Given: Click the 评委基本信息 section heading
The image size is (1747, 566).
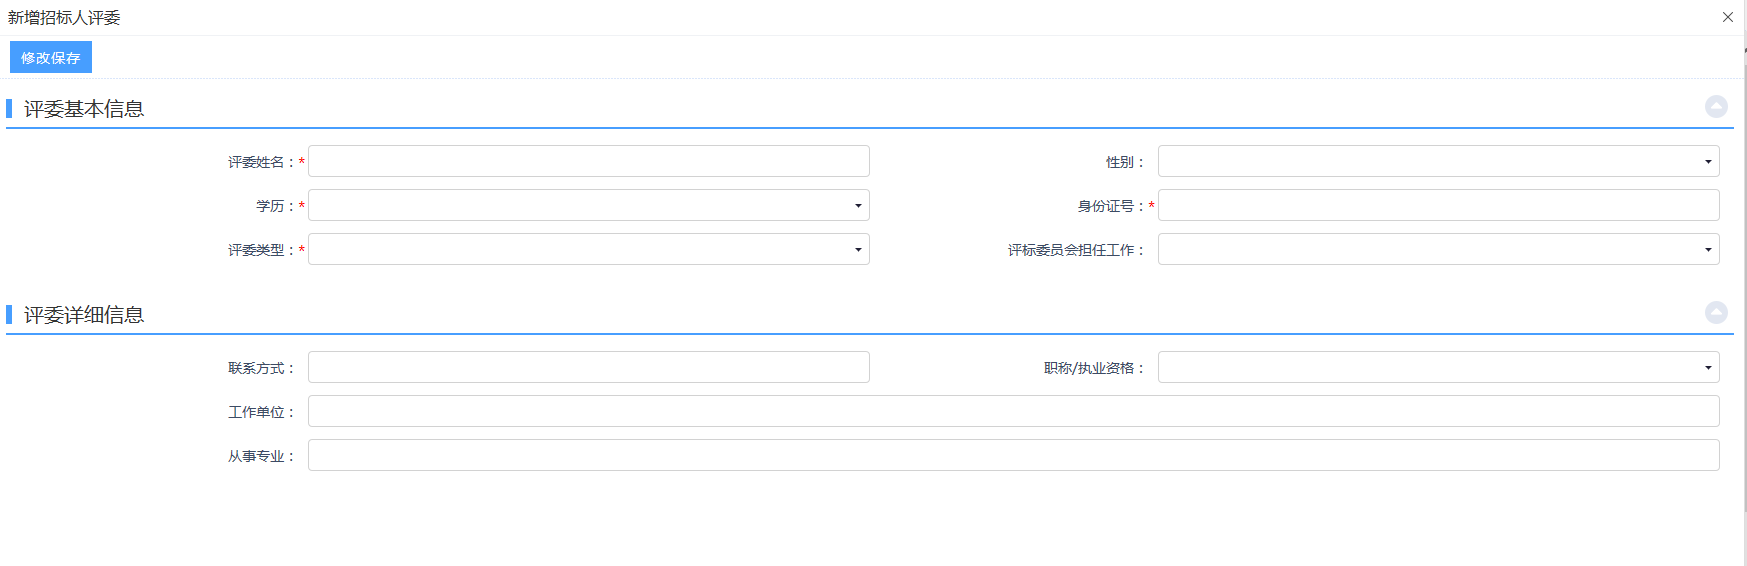Looking at the screenshot, I should [x=84, y=109].
